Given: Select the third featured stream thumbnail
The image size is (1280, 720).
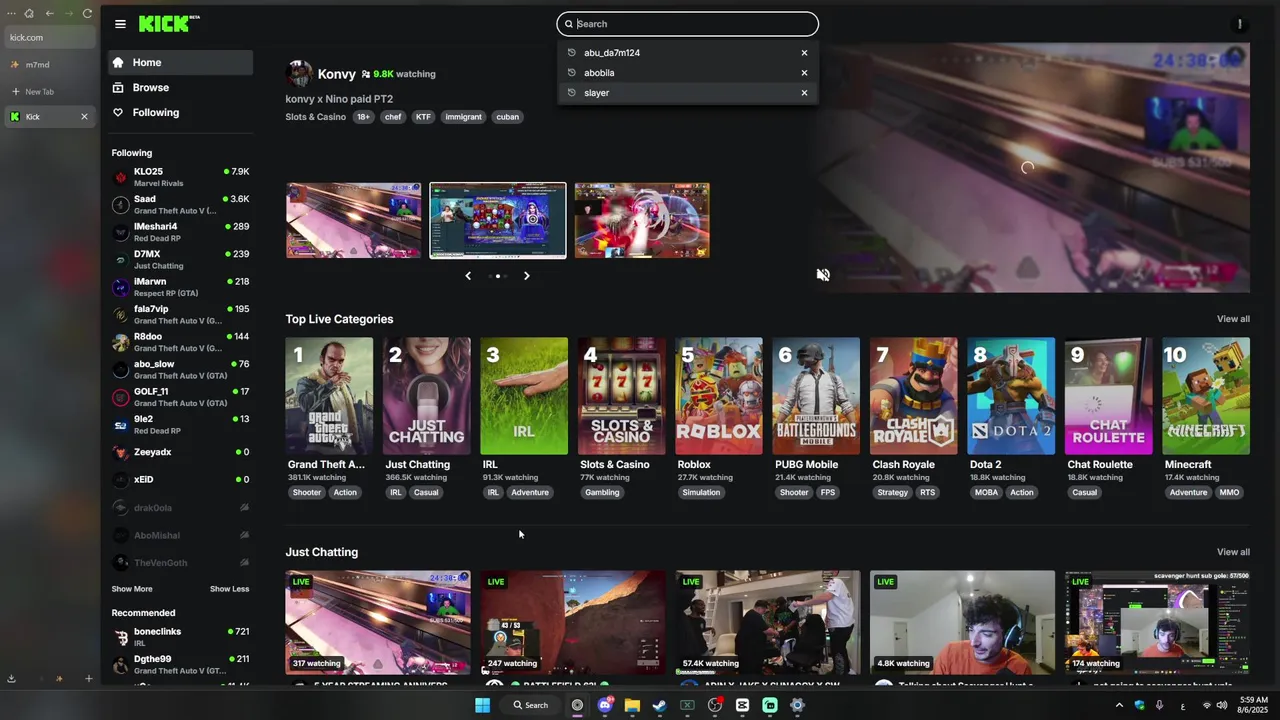Looking at the screenshot, I should point(642,220).
